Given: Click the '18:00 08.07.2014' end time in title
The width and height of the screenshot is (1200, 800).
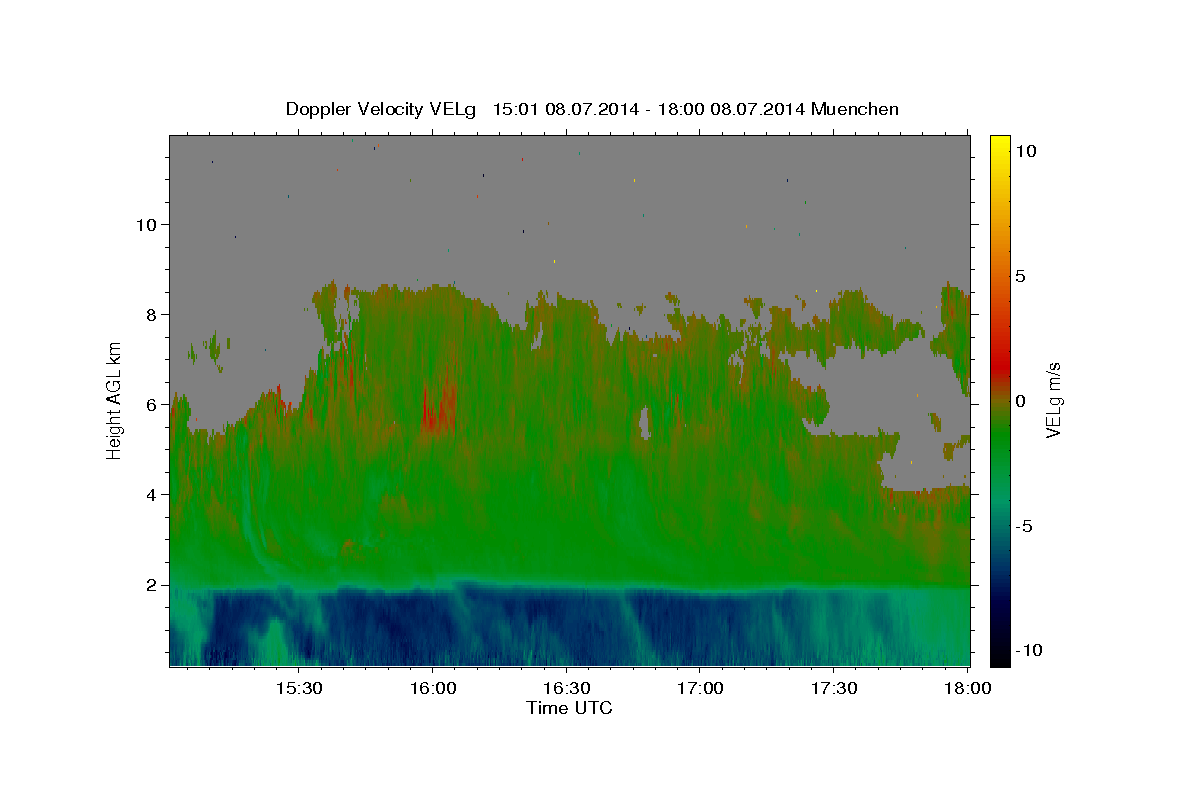Looking at the screenshot, I should [x=728, y=109].
